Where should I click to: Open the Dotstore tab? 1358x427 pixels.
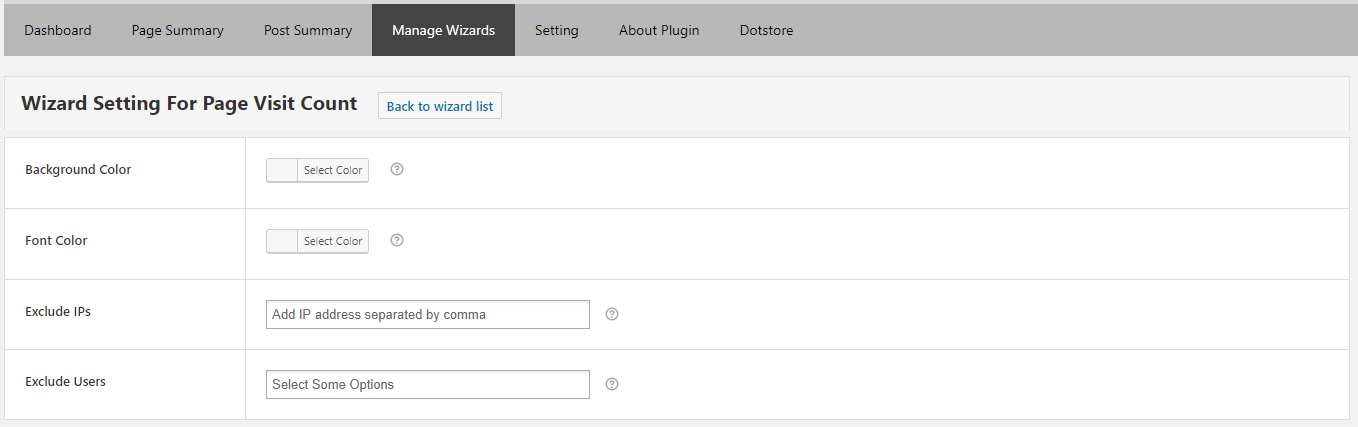point(766,30)
